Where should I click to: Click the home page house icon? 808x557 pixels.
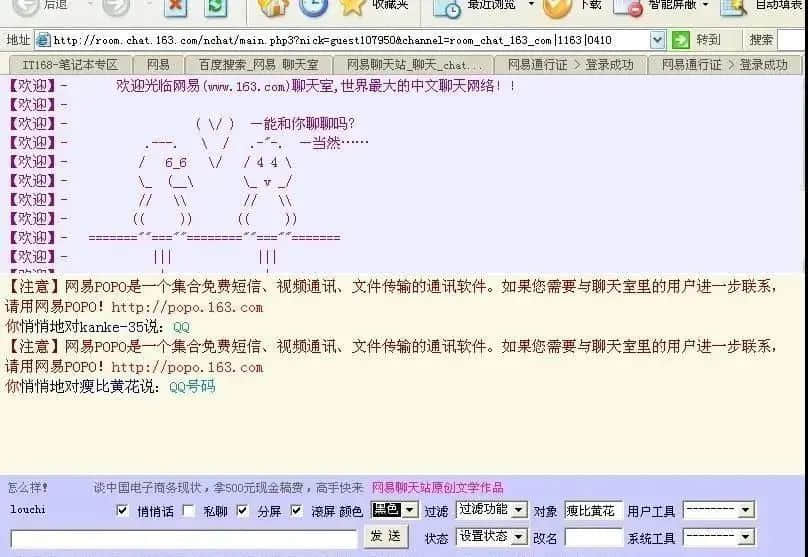click(273, 8)
